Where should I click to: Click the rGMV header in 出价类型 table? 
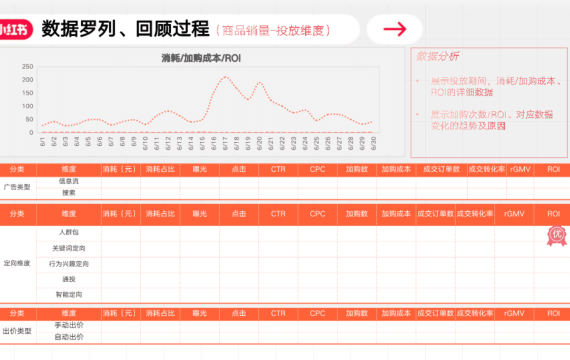514,313
